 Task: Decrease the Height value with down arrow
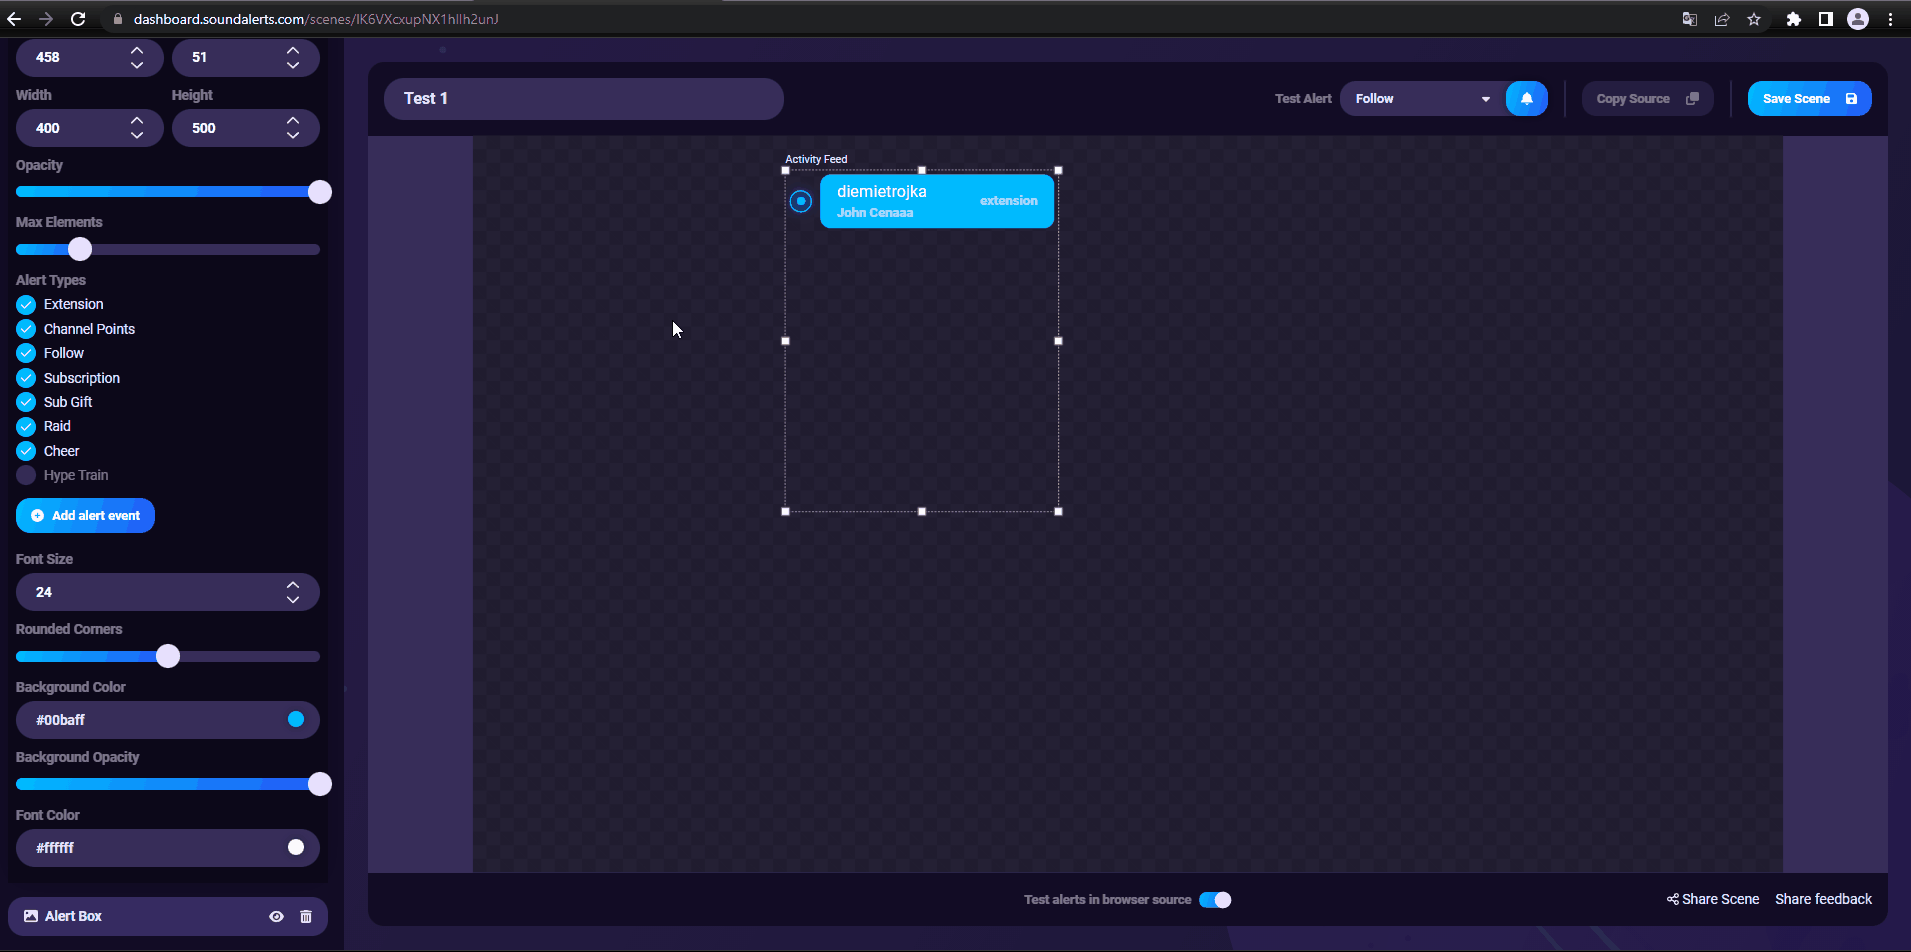293,135
